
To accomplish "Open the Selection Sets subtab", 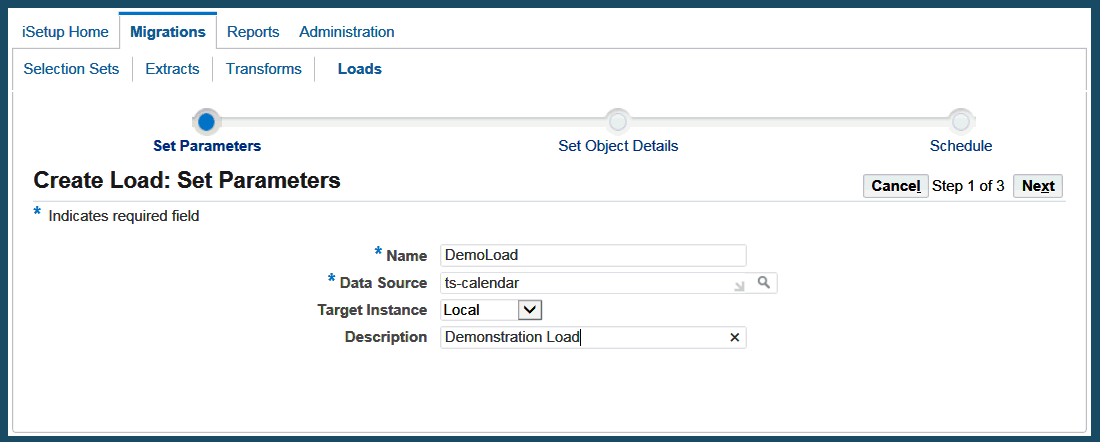I will [71, 69].
